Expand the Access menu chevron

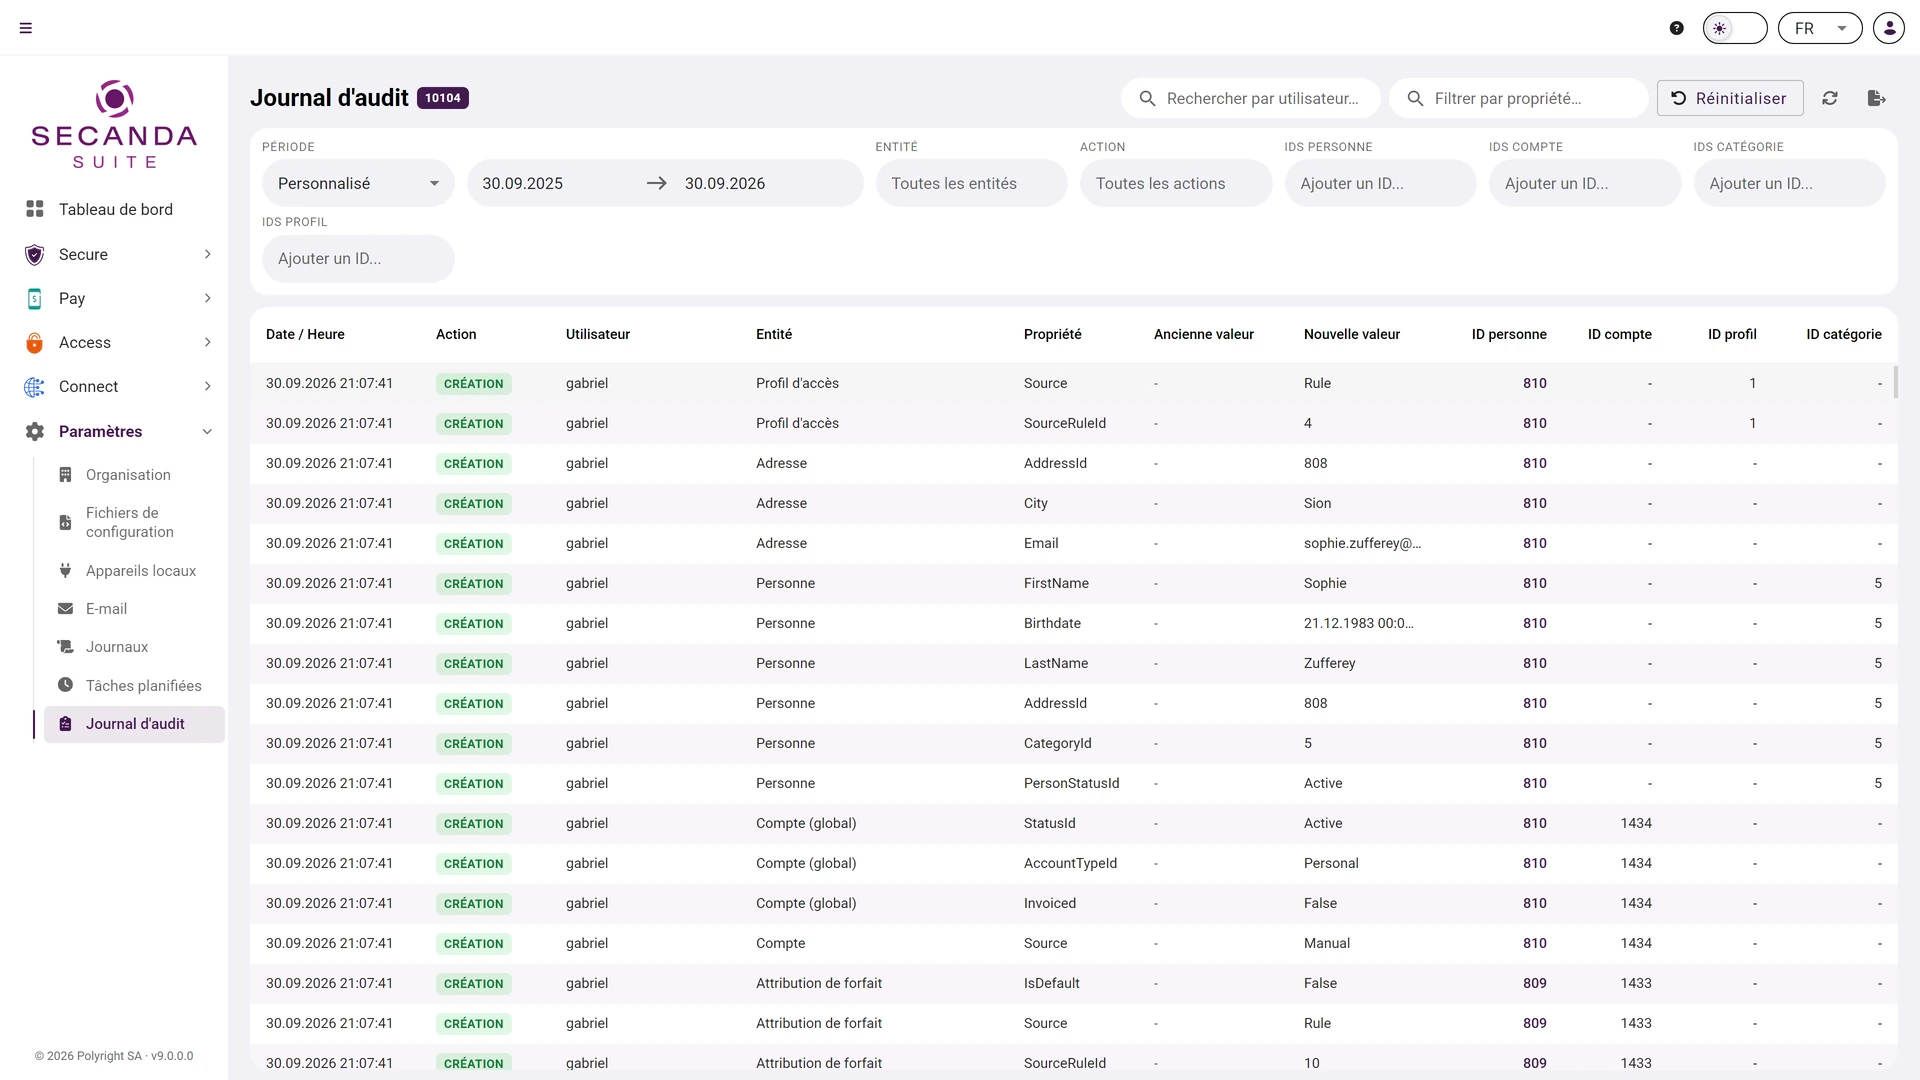point(208,342)
